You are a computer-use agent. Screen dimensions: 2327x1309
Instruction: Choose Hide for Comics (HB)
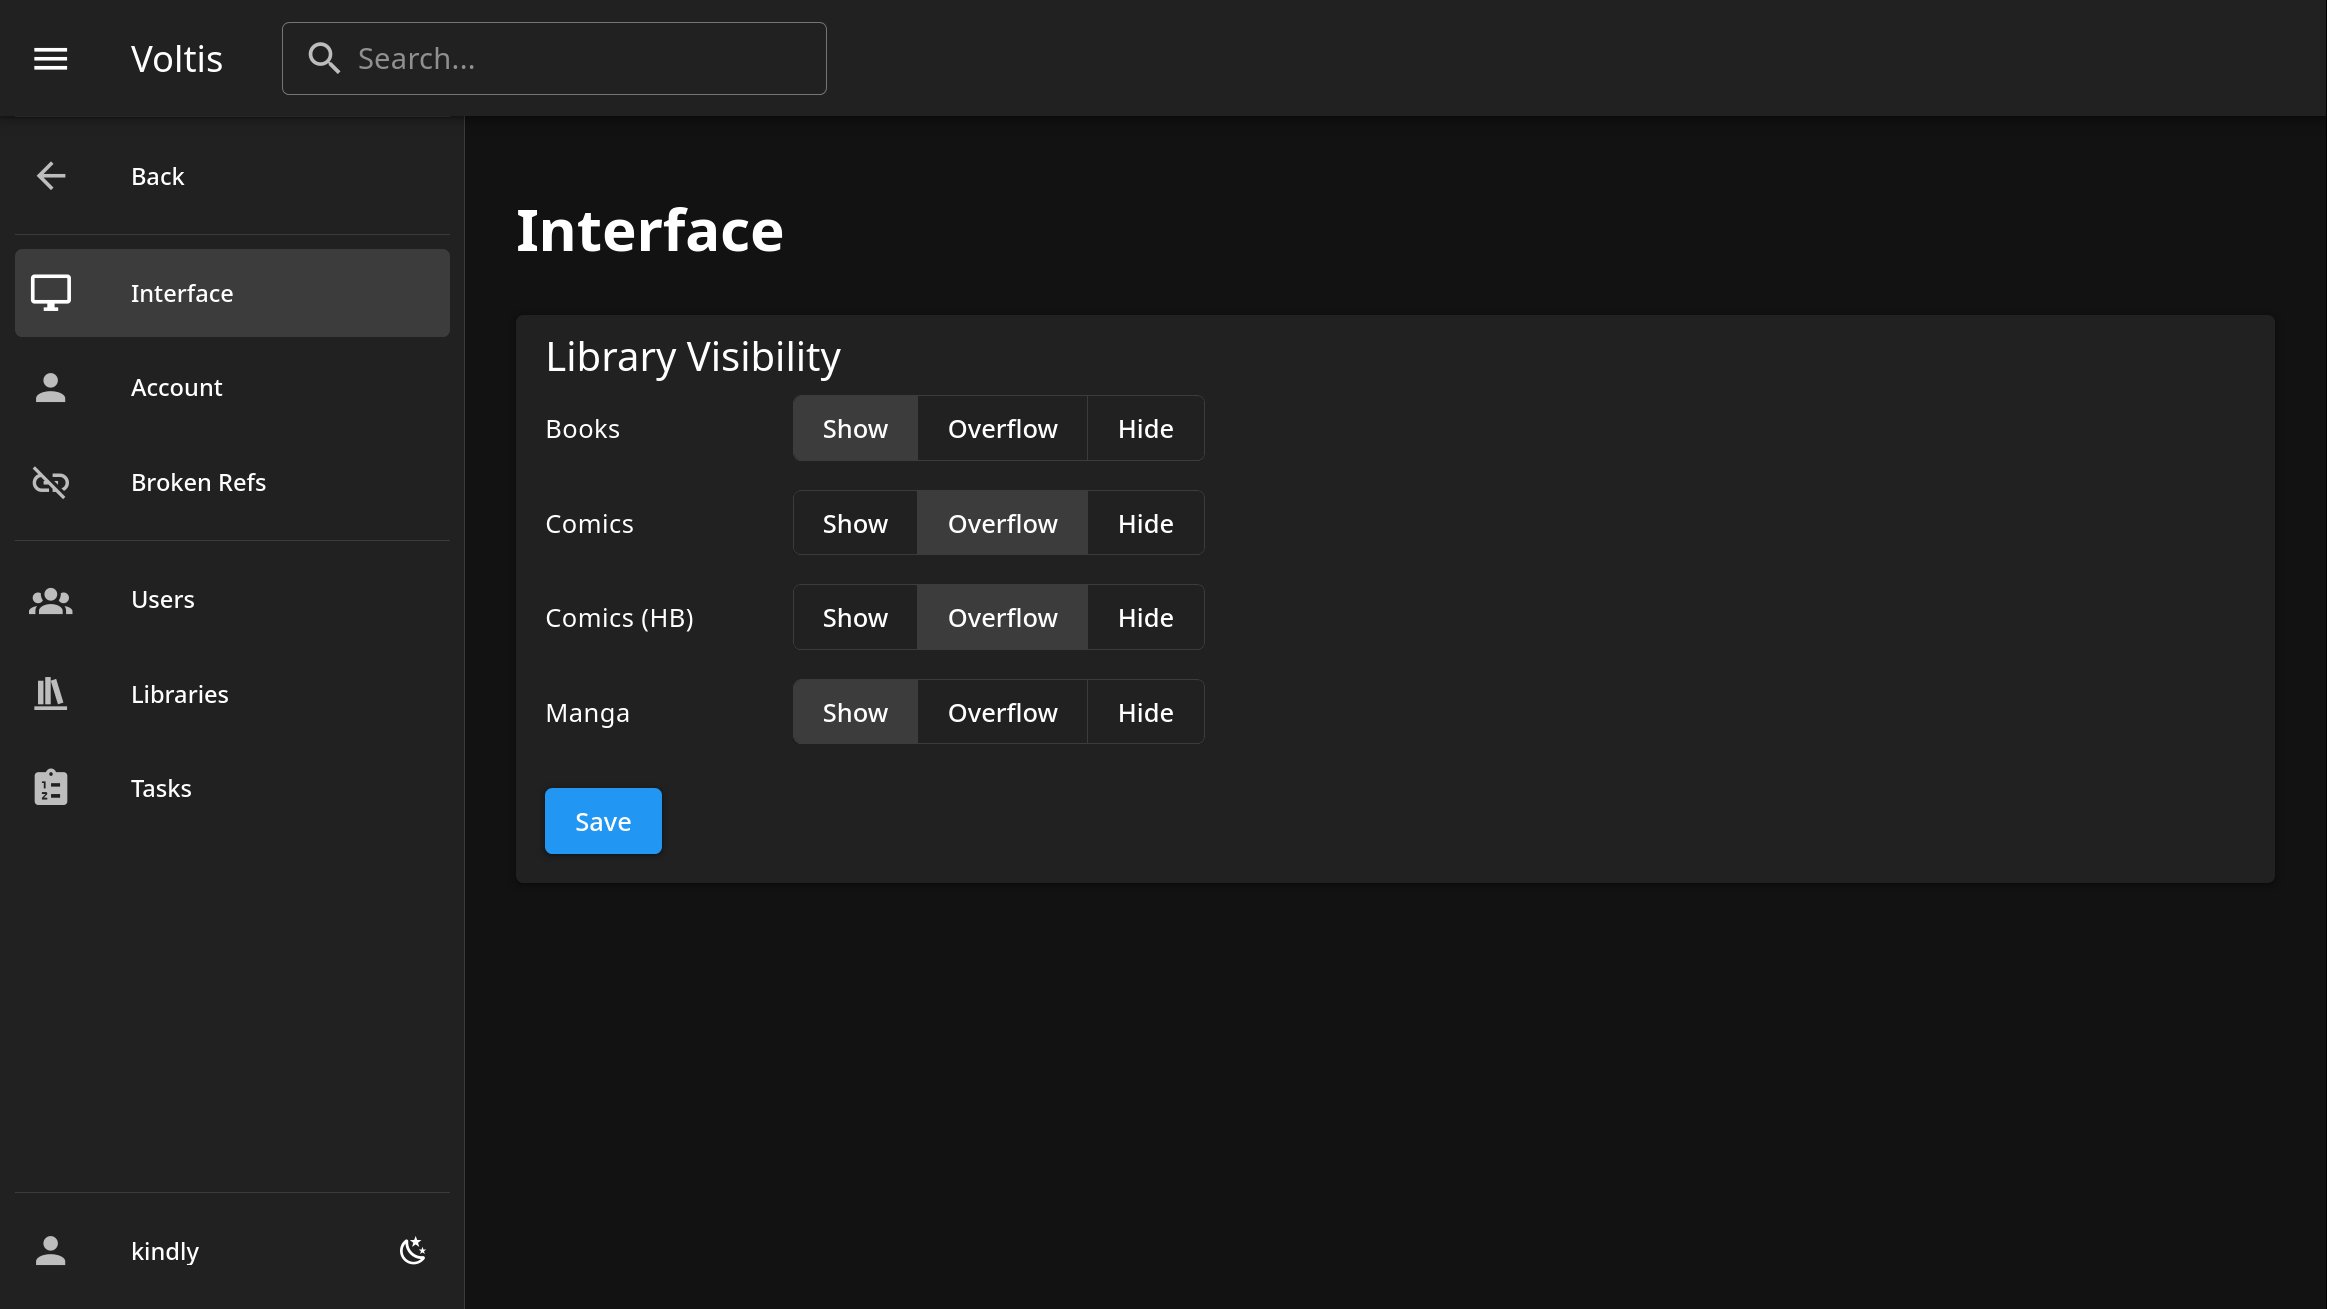1145,617
